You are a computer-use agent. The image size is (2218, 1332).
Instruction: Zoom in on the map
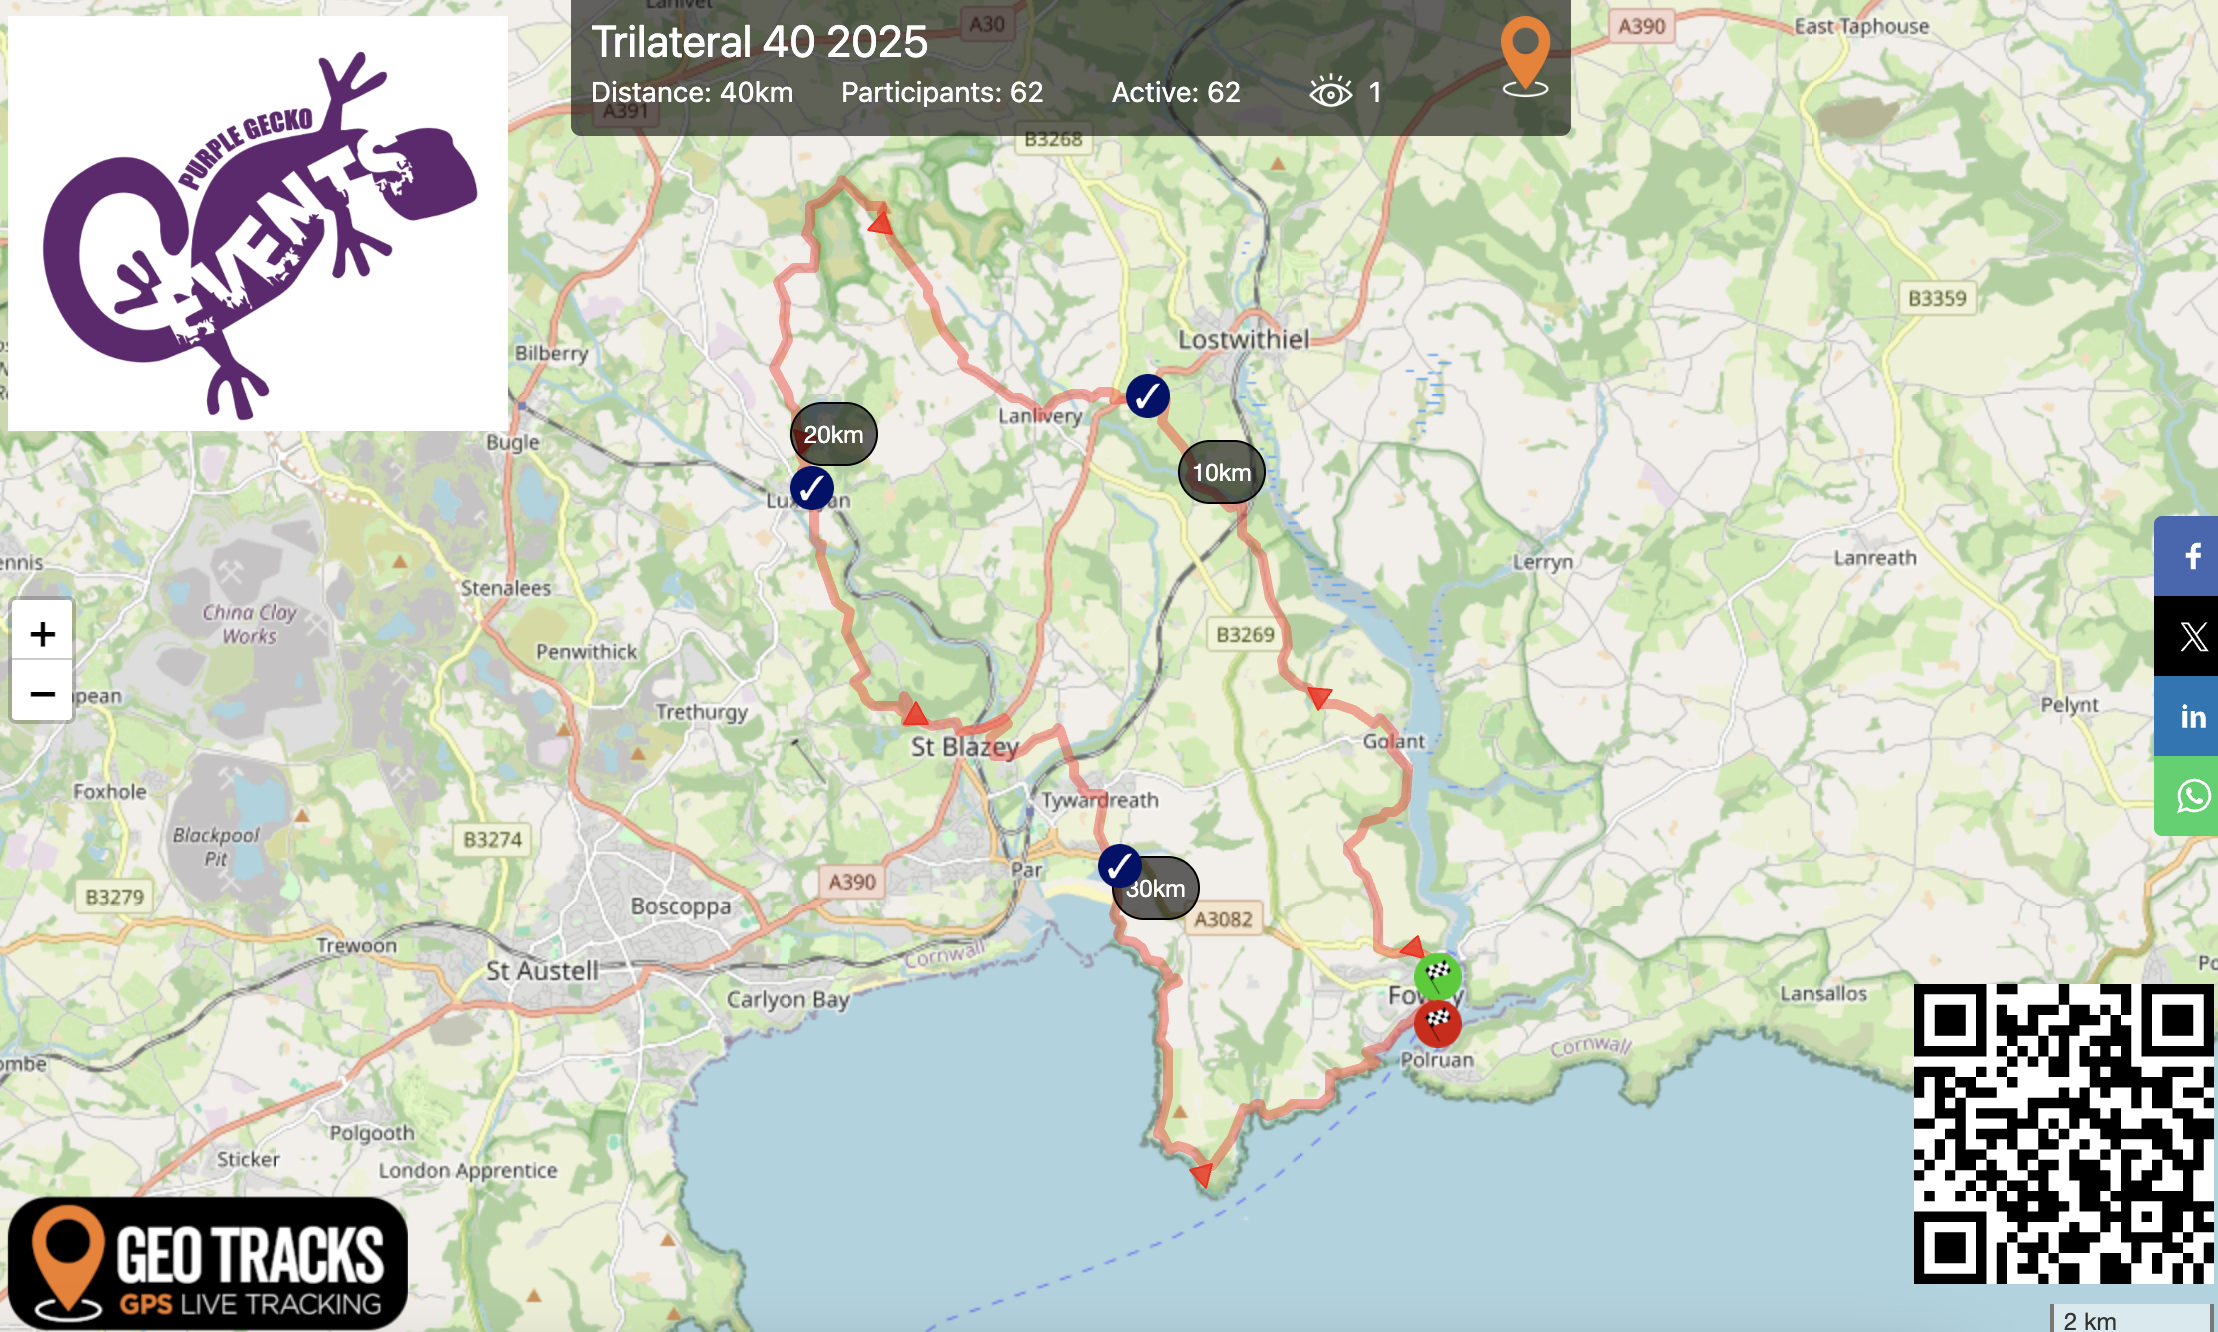[42, 633]
